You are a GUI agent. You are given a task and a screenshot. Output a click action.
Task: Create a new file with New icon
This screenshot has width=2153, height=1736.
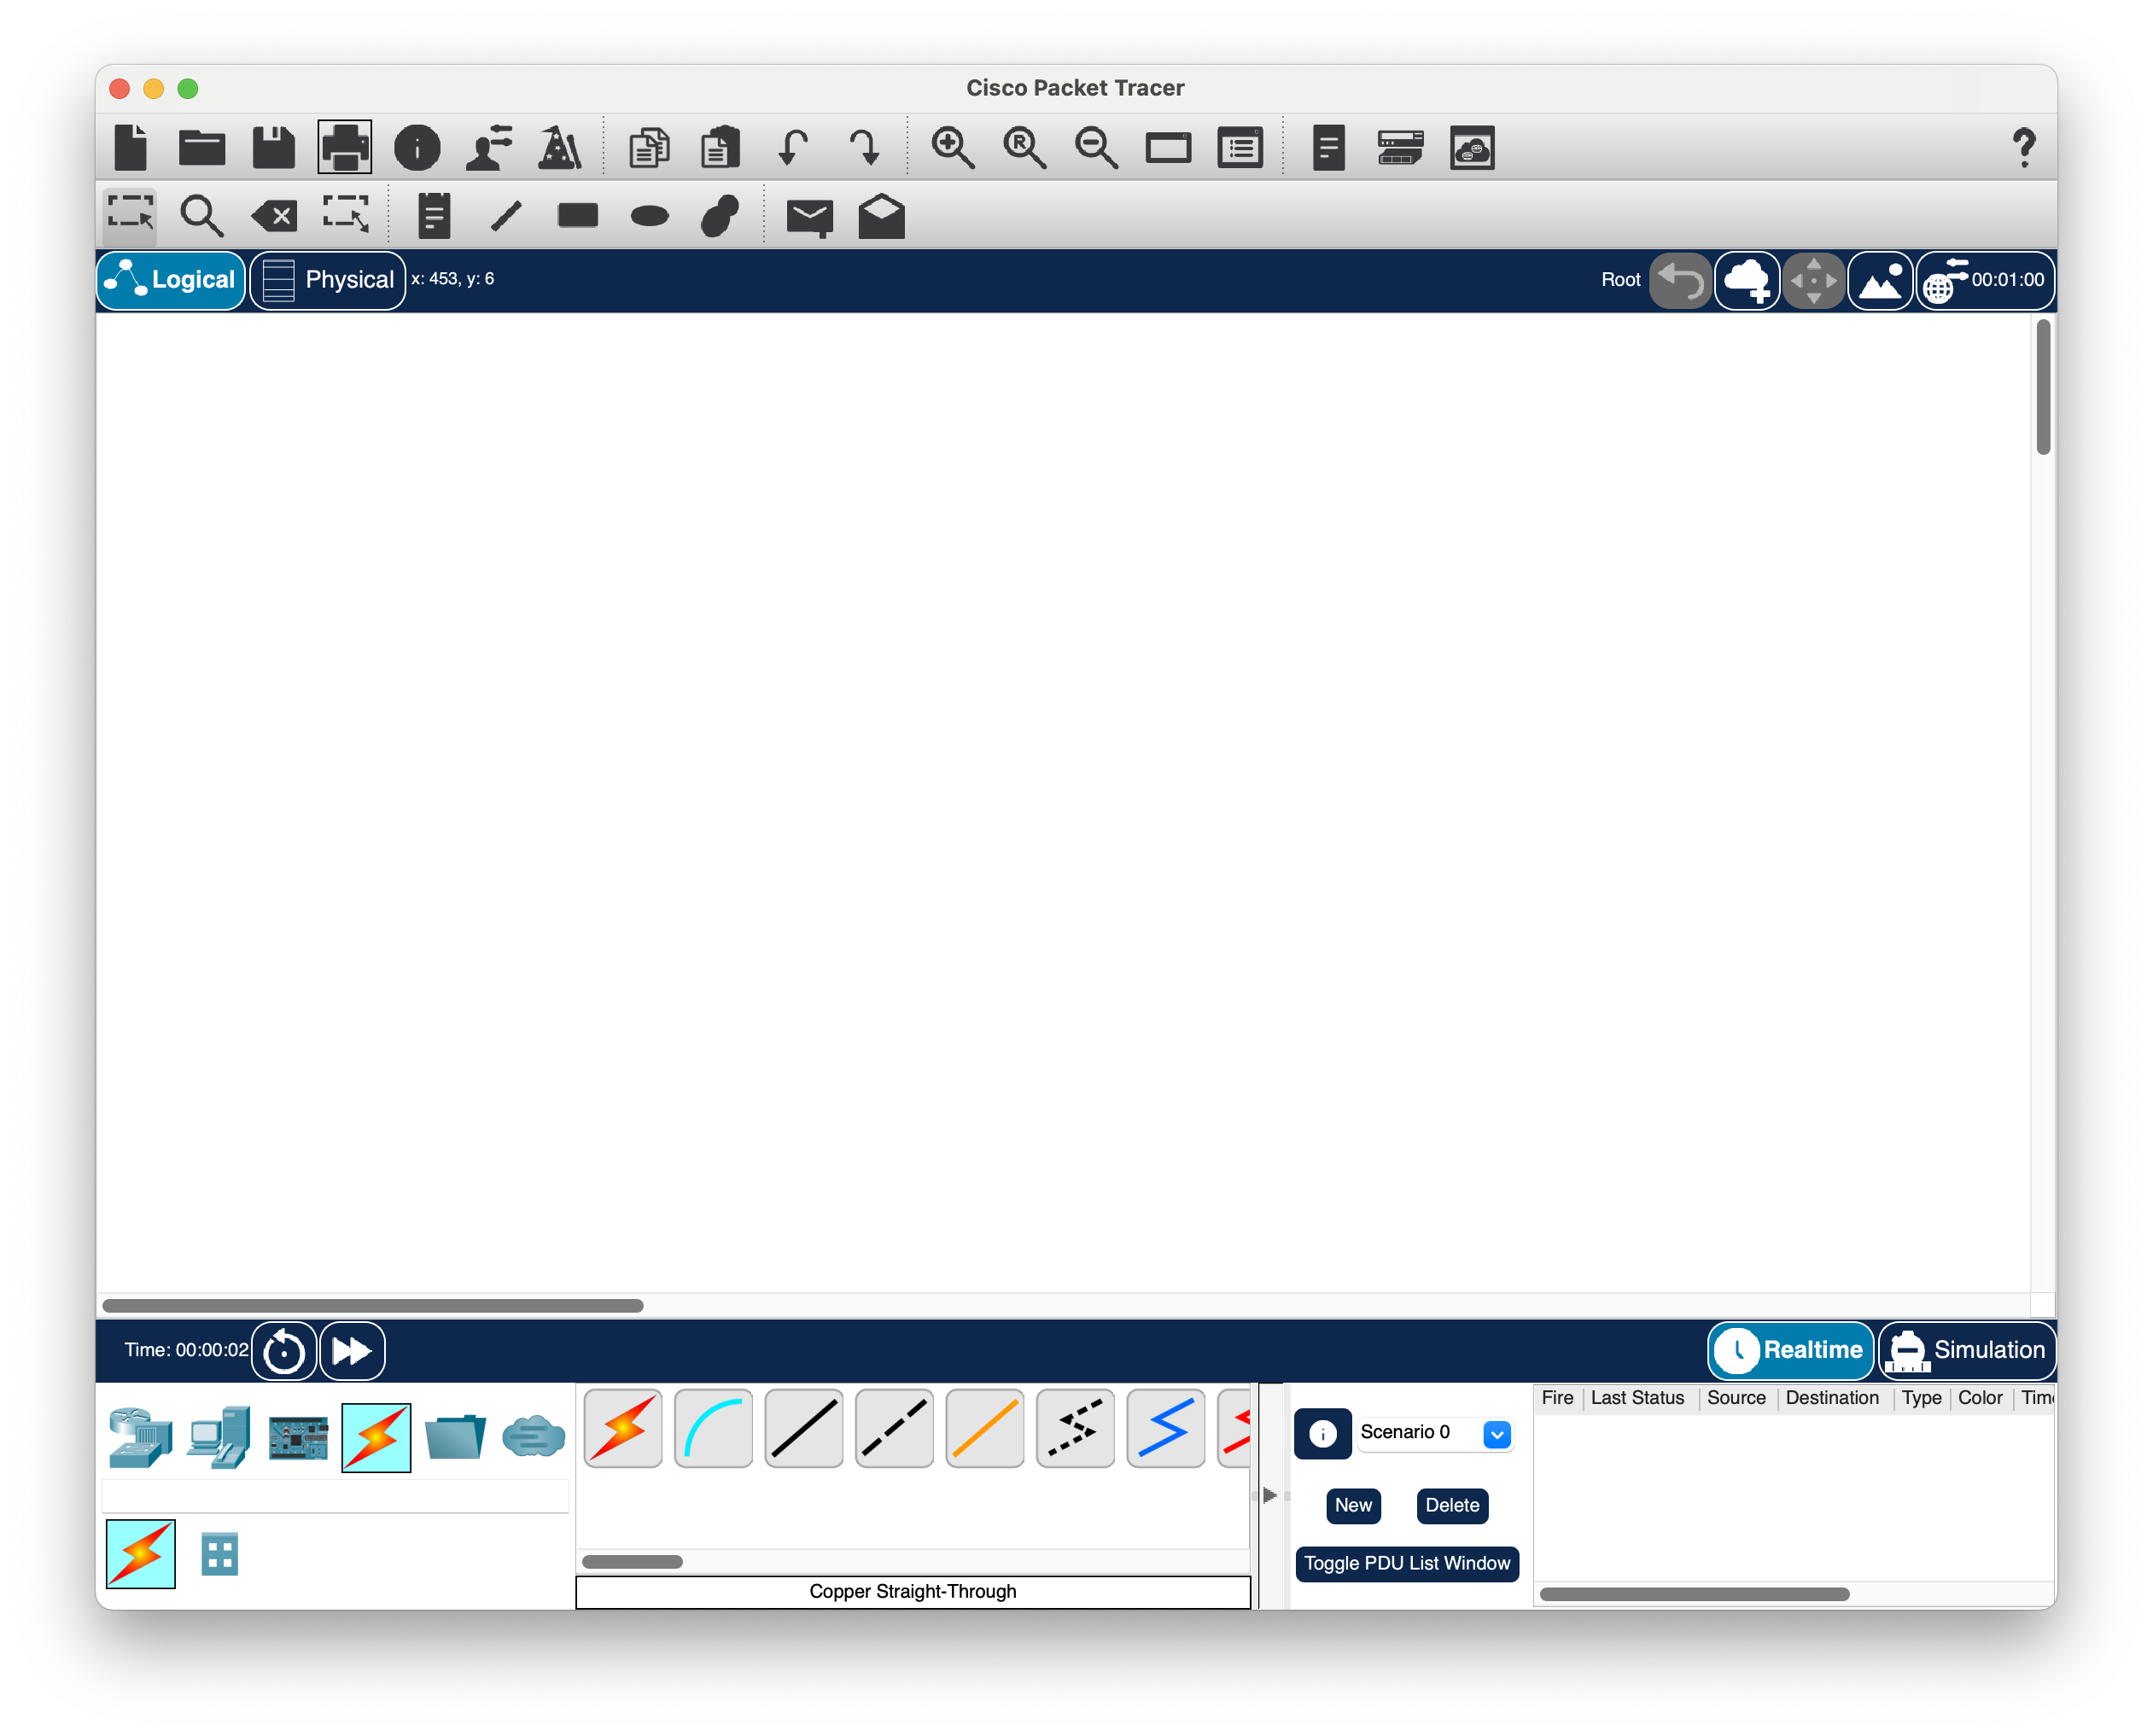[x=131, y=148]
